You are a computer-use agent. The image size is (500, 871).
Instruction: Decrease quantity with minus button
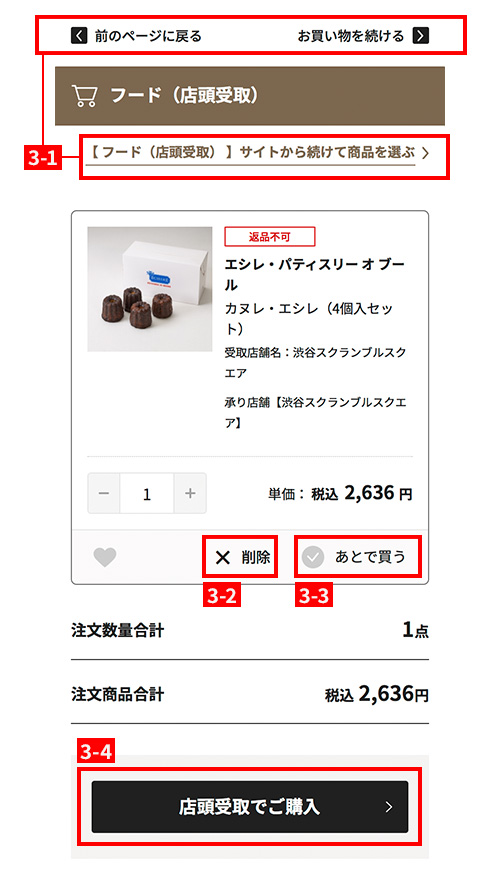pos(104,493)
